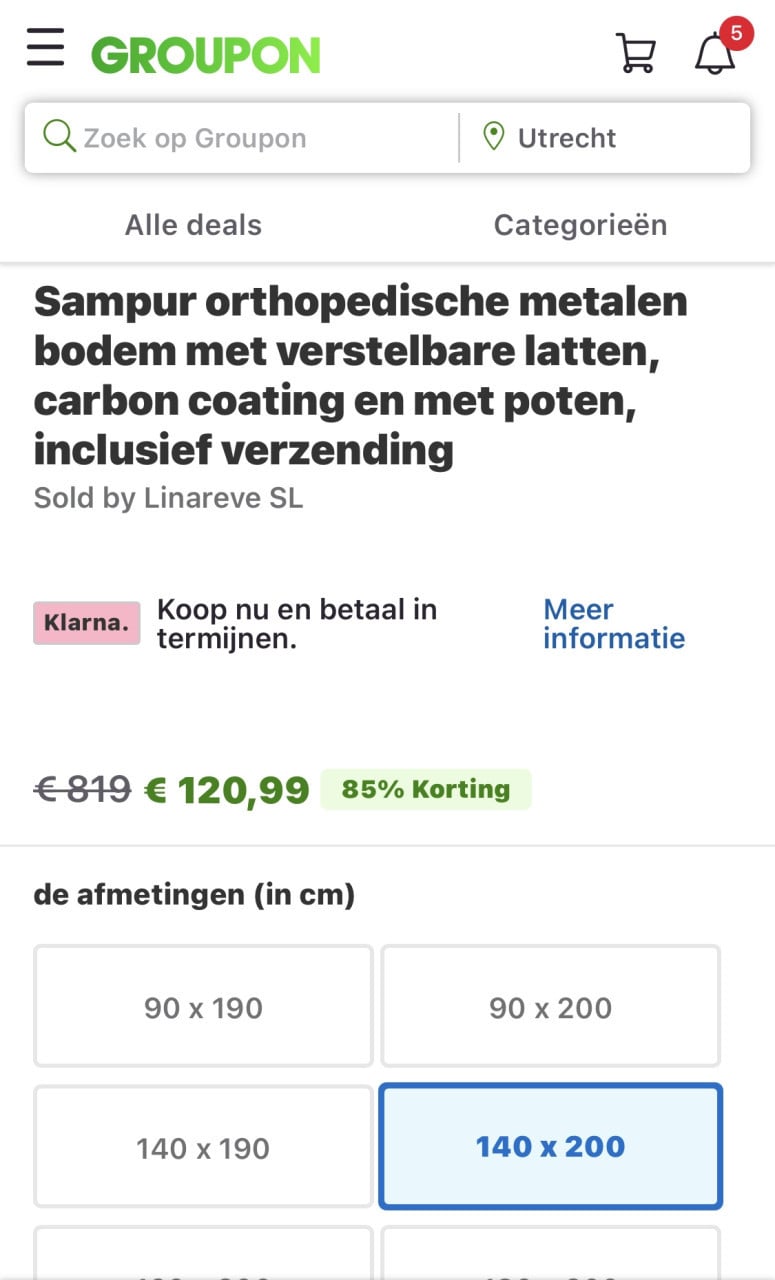Open the hamburger menu

(45, 47)
